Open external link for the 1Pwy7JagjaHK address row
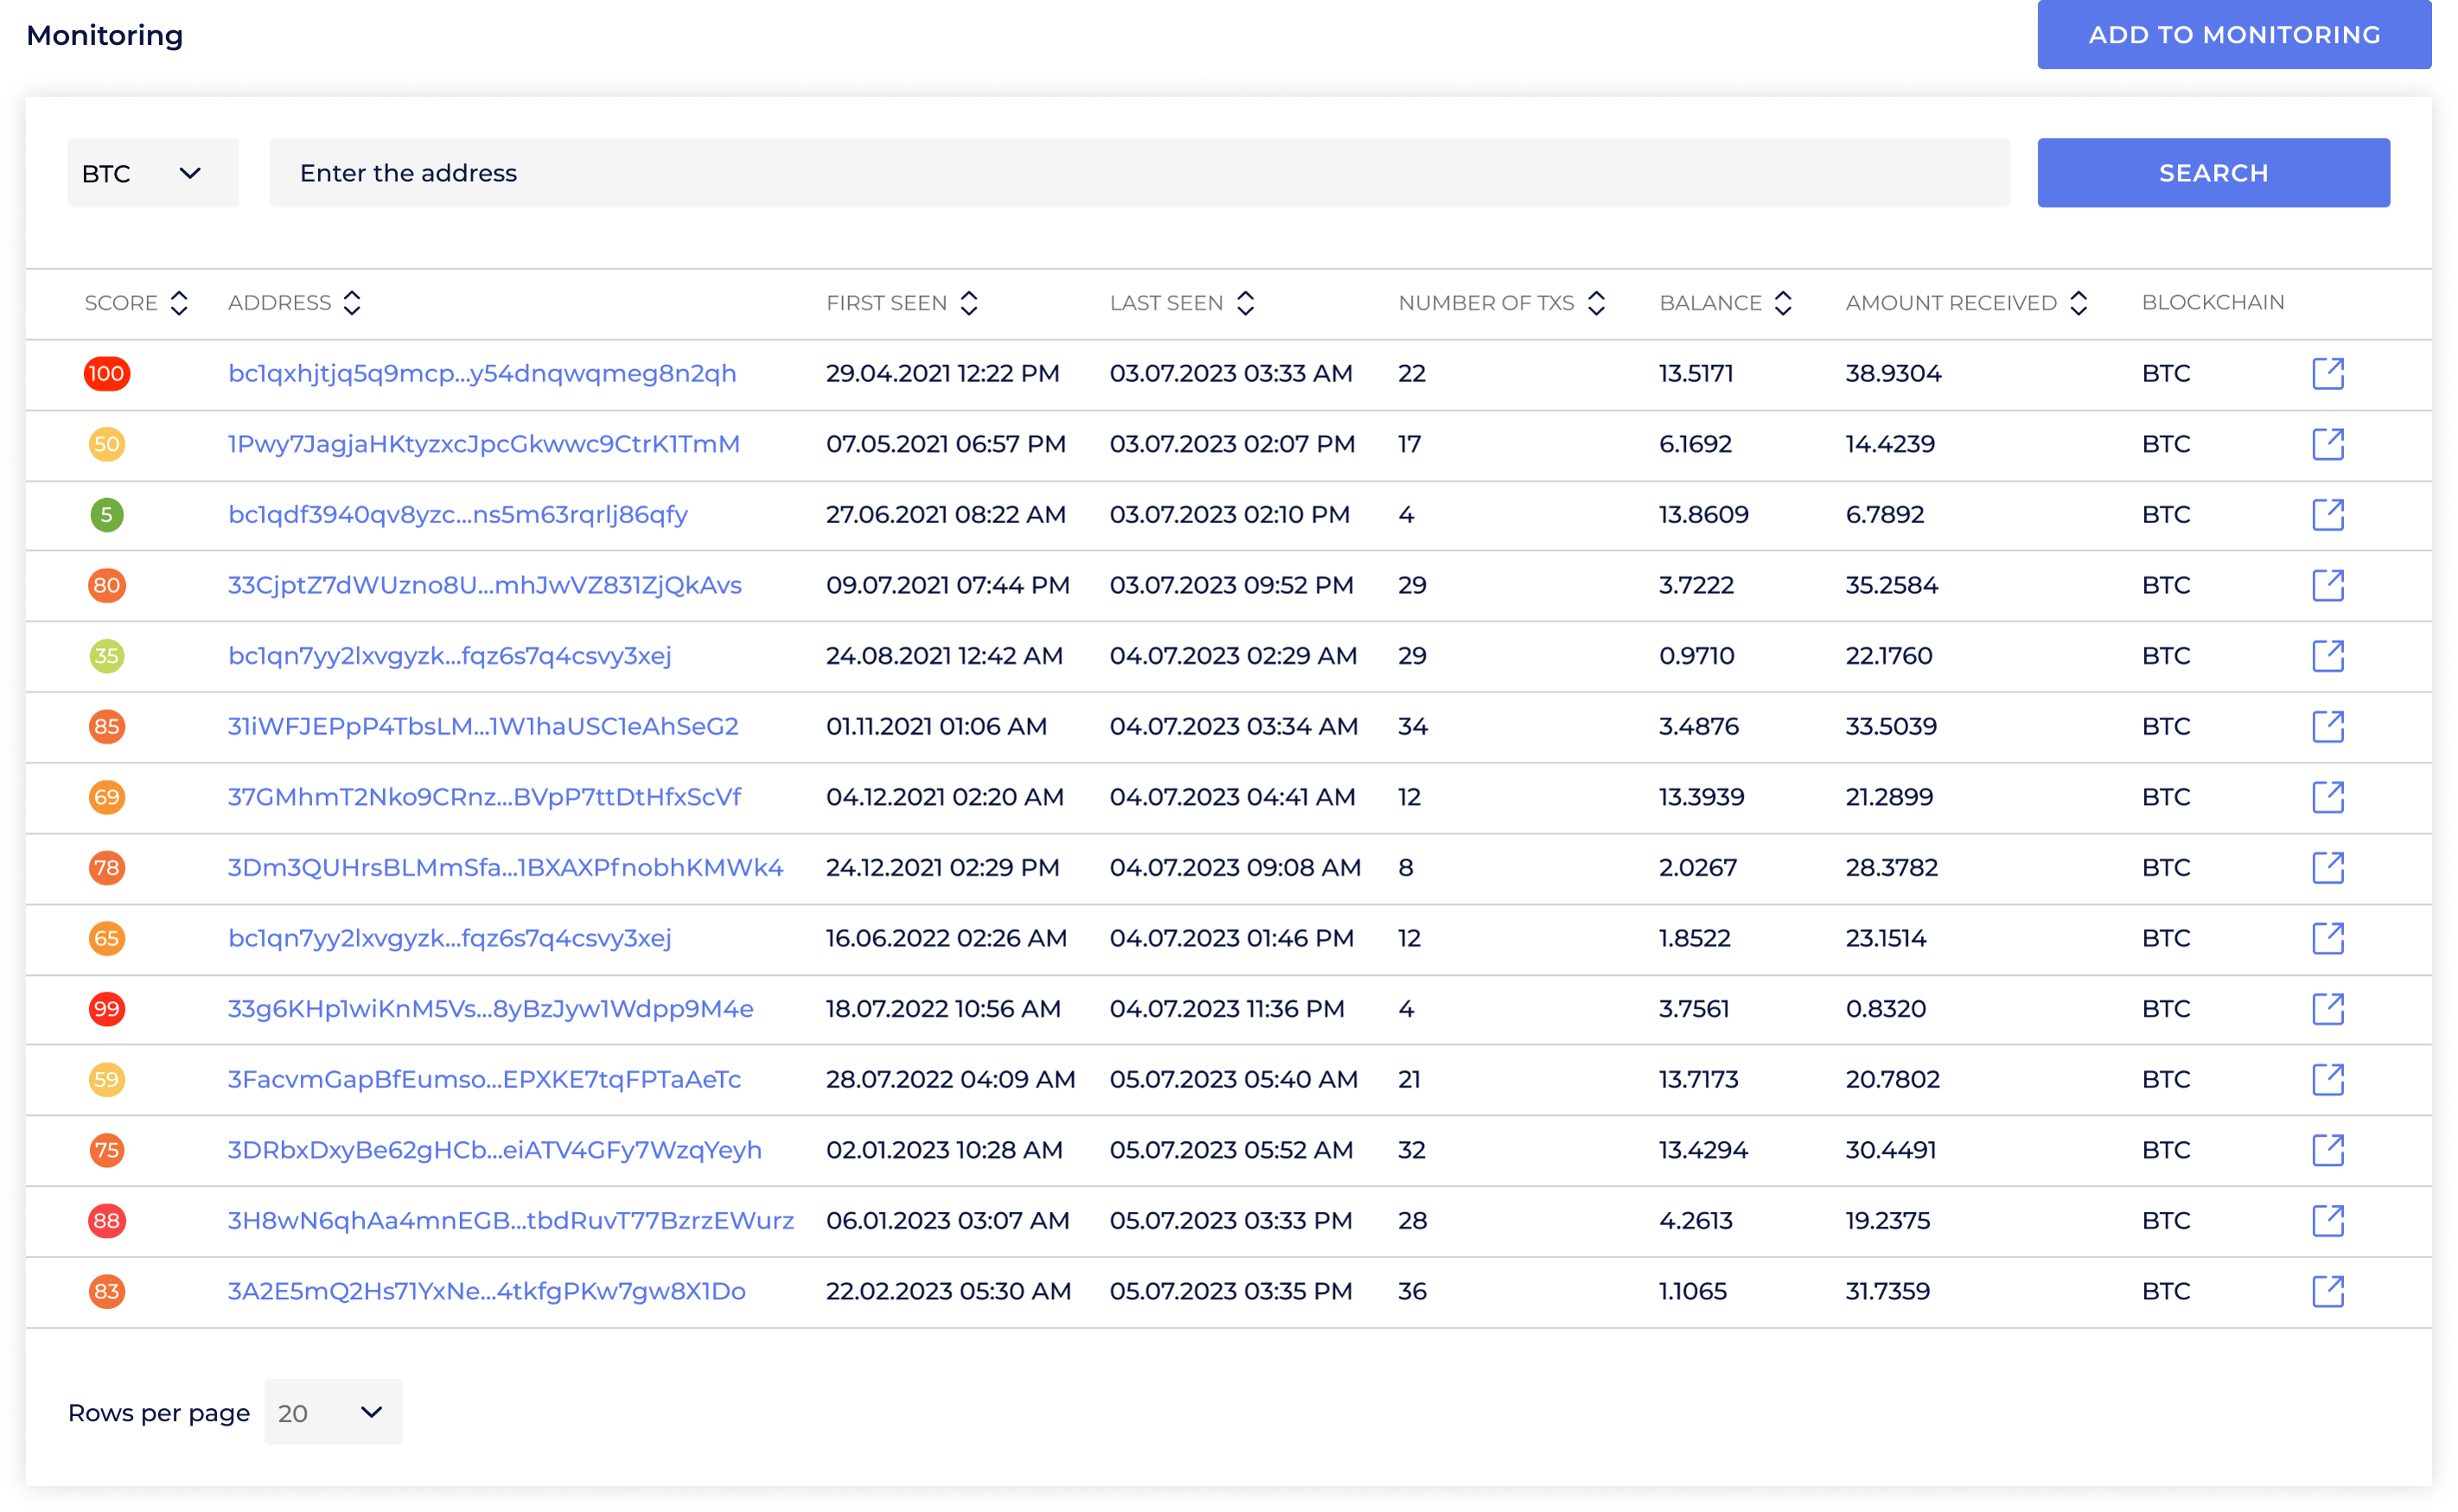The image size is (2458, 1512). pos(2327,444)
